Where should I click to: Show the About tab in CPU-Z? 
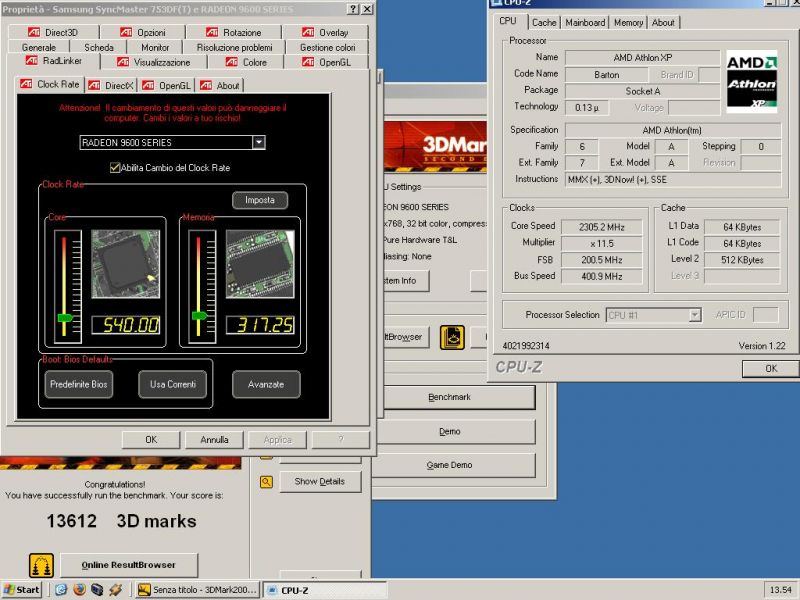click(x=663, y=22)
